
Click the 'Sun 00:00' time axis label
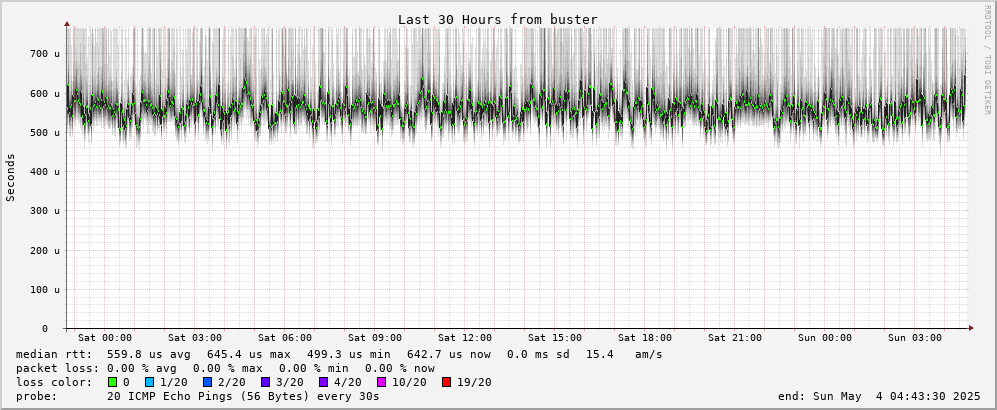(x=825, y=338)
